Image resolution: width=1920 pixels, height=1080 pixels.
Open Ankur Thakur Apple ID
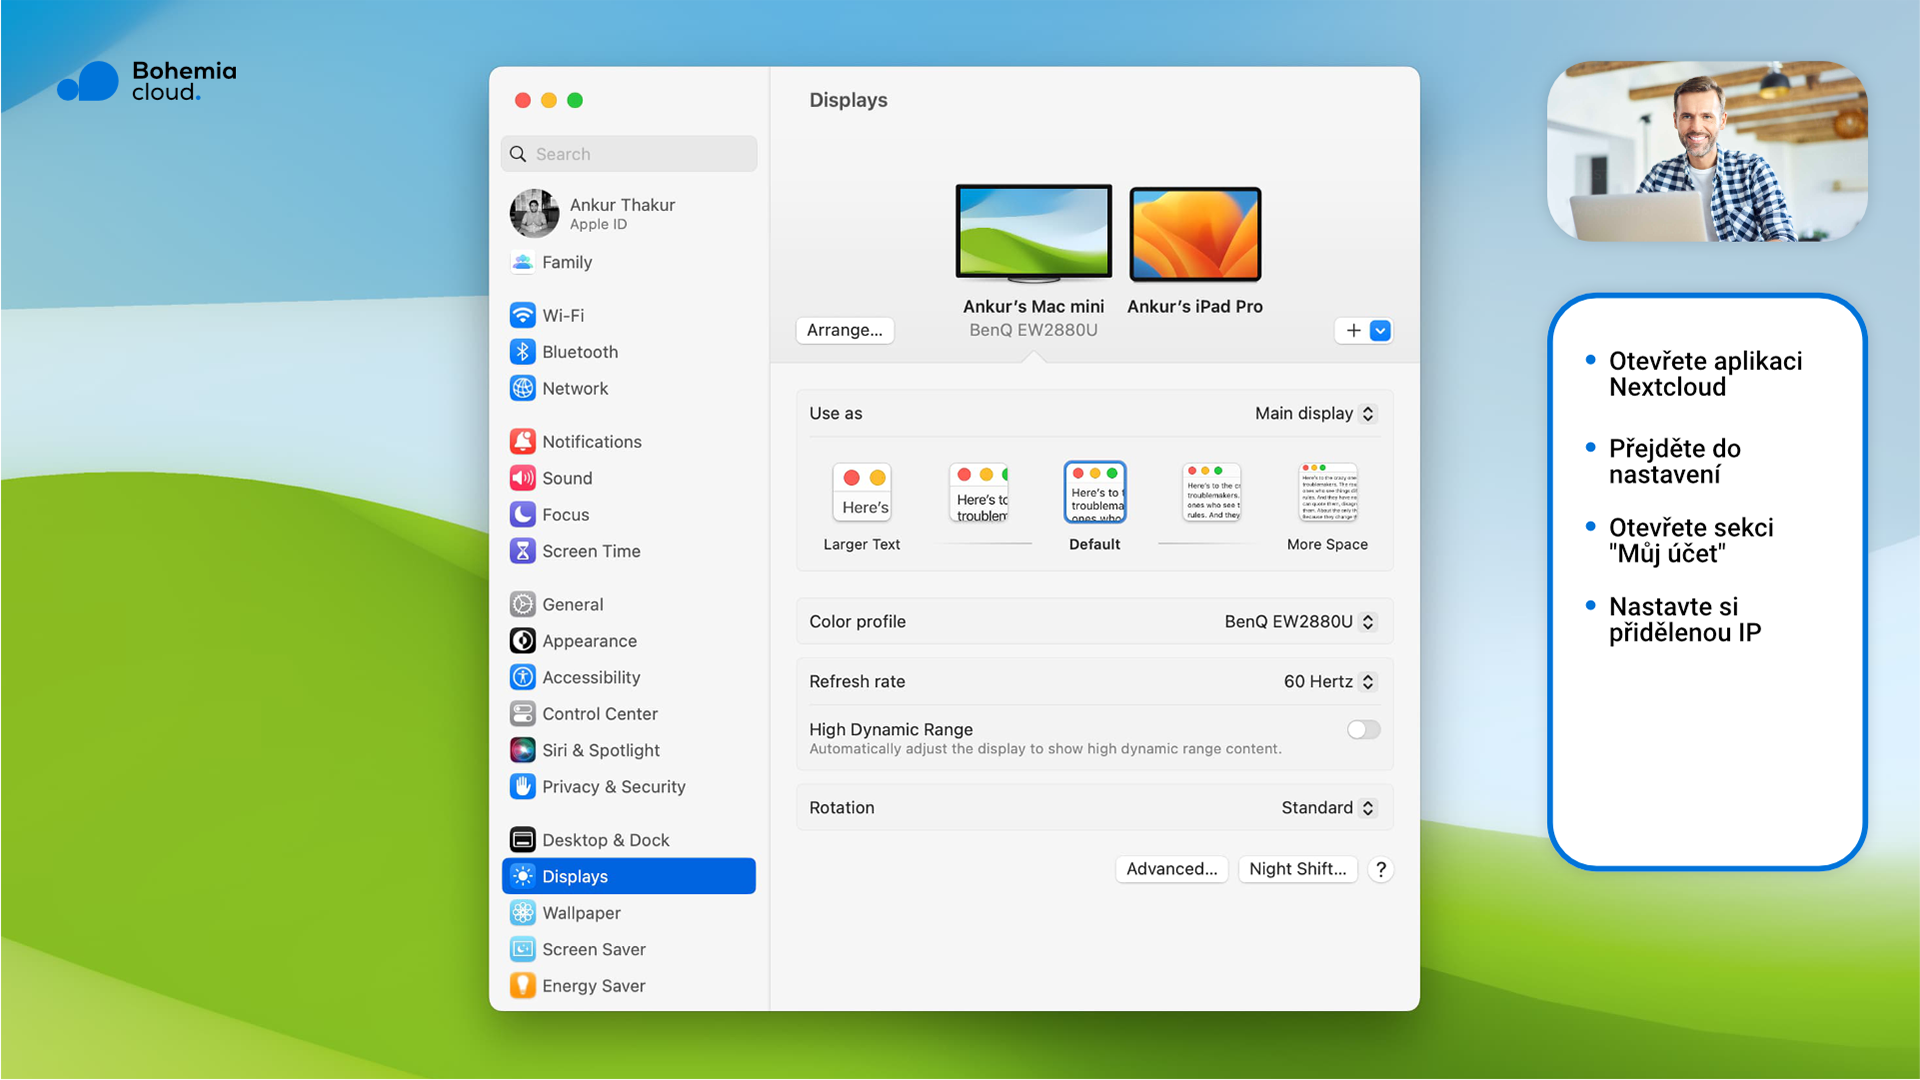[x=629, y=213]
